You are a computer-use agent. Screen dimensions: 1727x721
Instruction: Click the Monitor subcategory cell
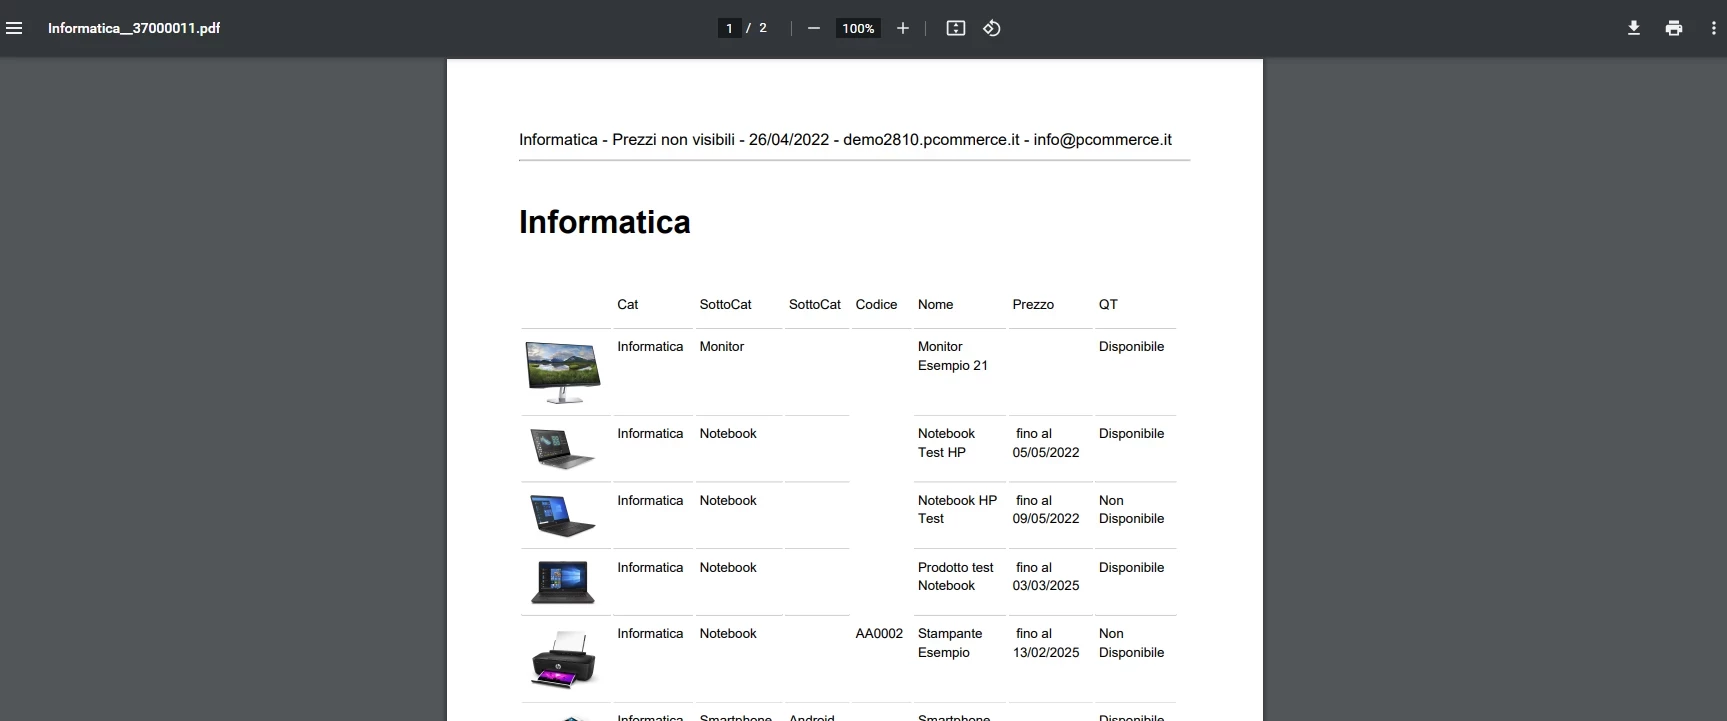coord(722,346)
